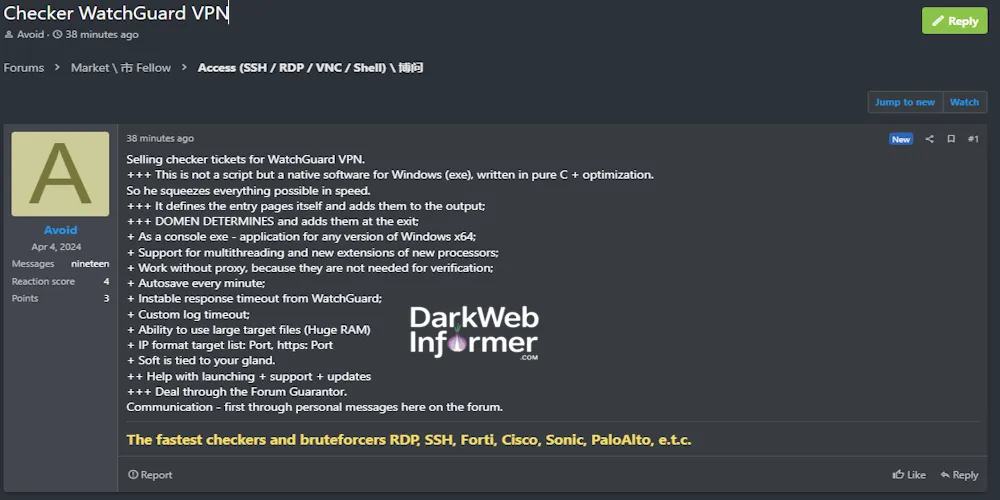Click the reply arrow icon in post footer
This screenshot has height=500, width=1000.
[x=944, y=475]
